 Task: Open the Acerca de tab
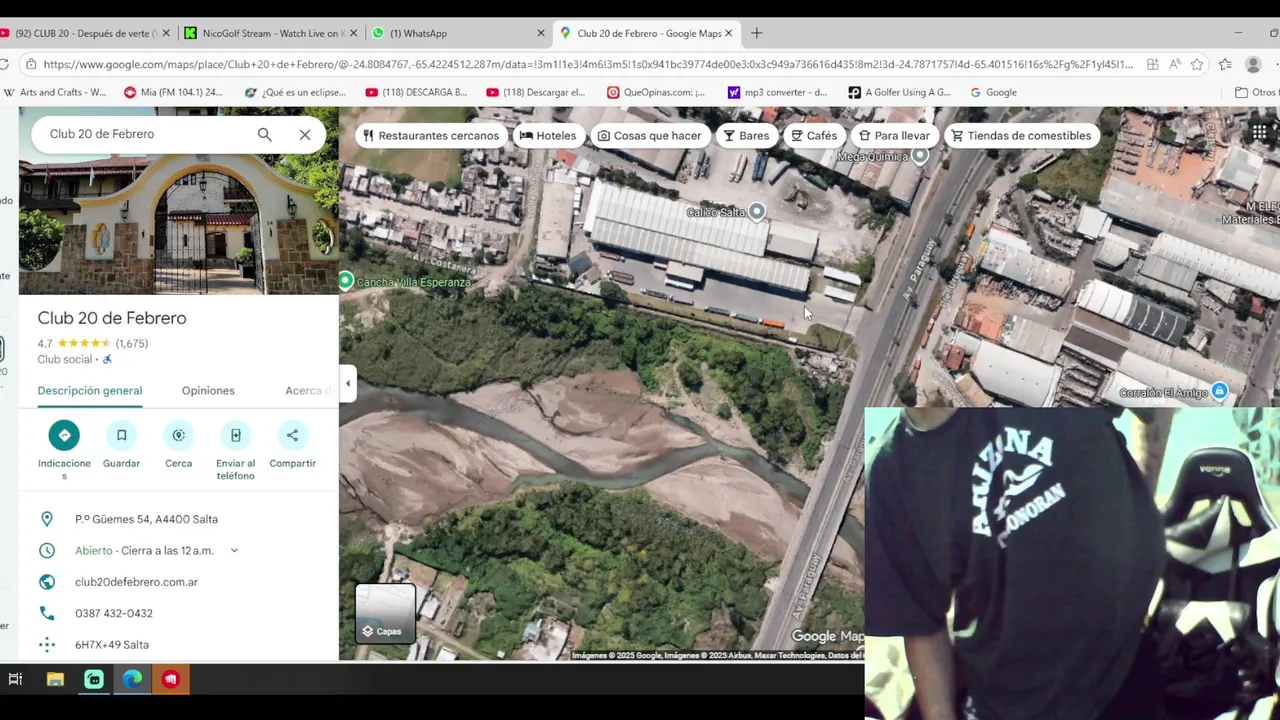[311, 391]
